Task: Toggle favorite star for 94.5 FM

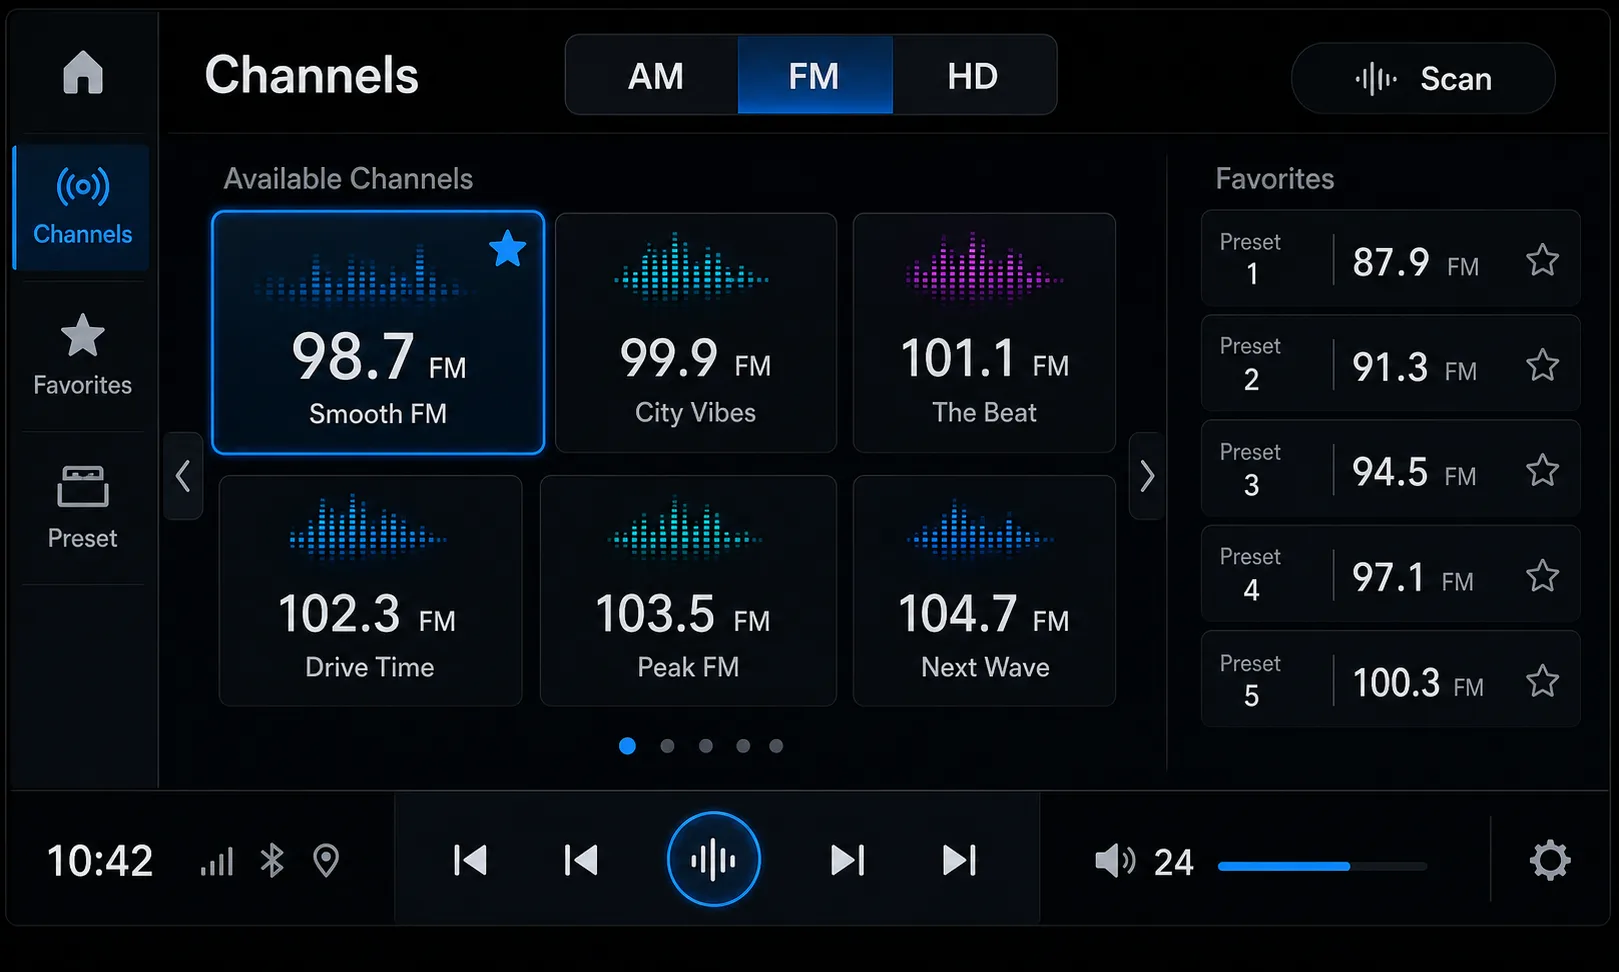Action: pyautogui.click(x=1543, y=470)
